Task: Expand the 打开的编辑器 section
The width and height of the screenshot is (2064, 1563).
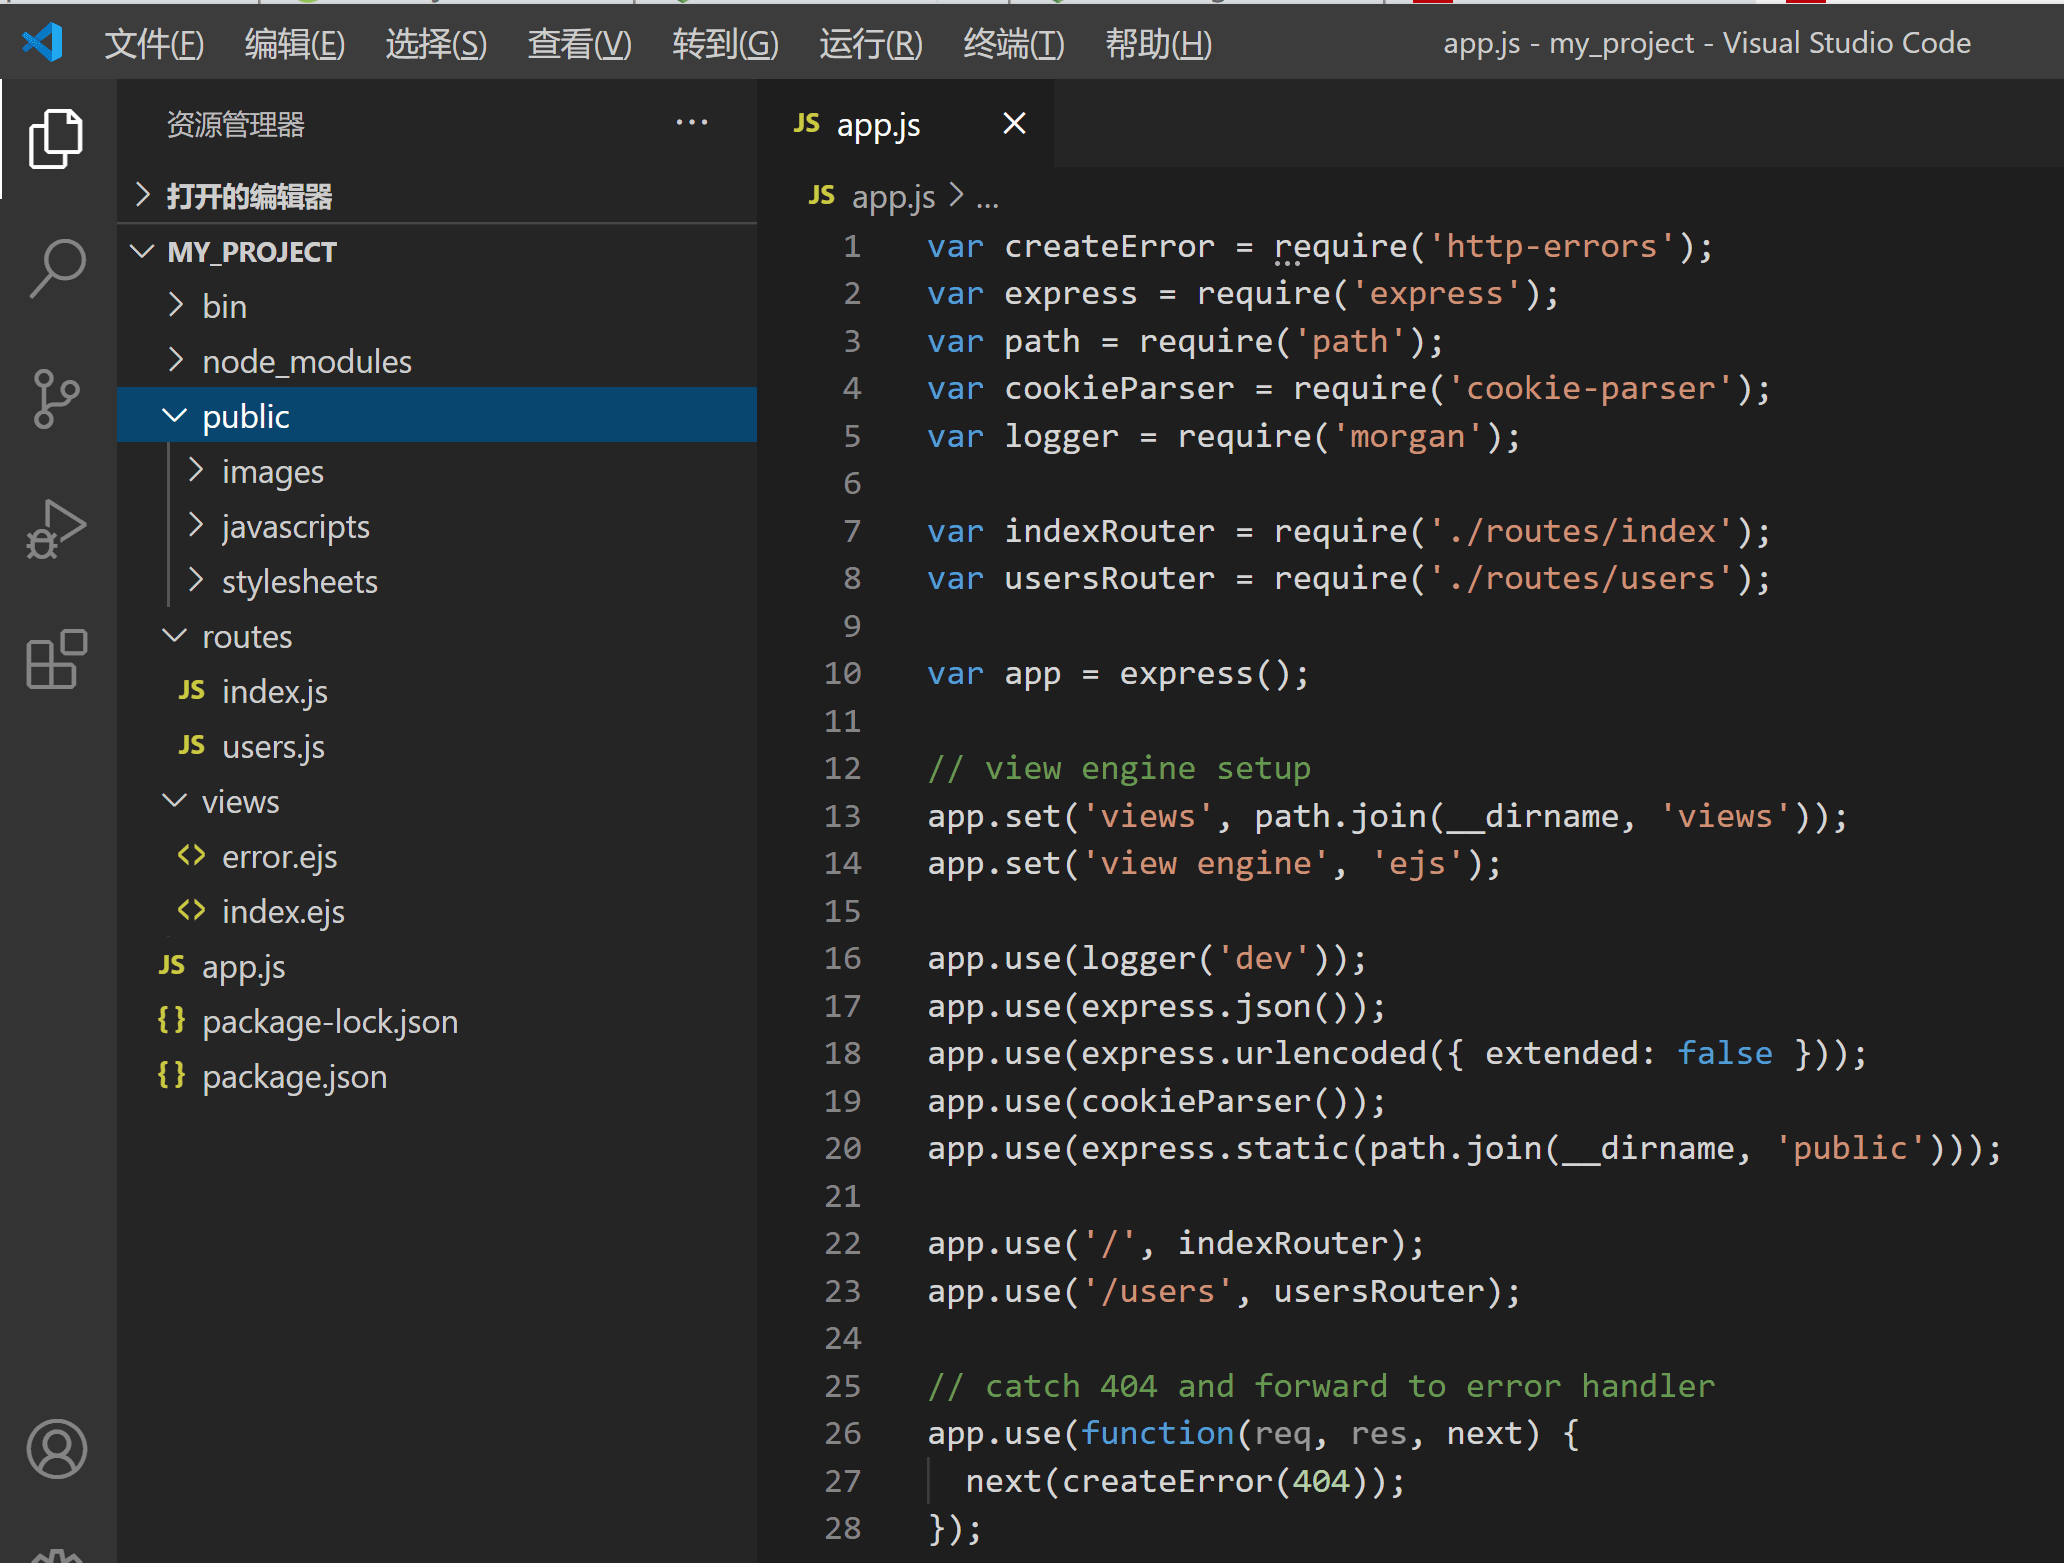Action: 248,196
